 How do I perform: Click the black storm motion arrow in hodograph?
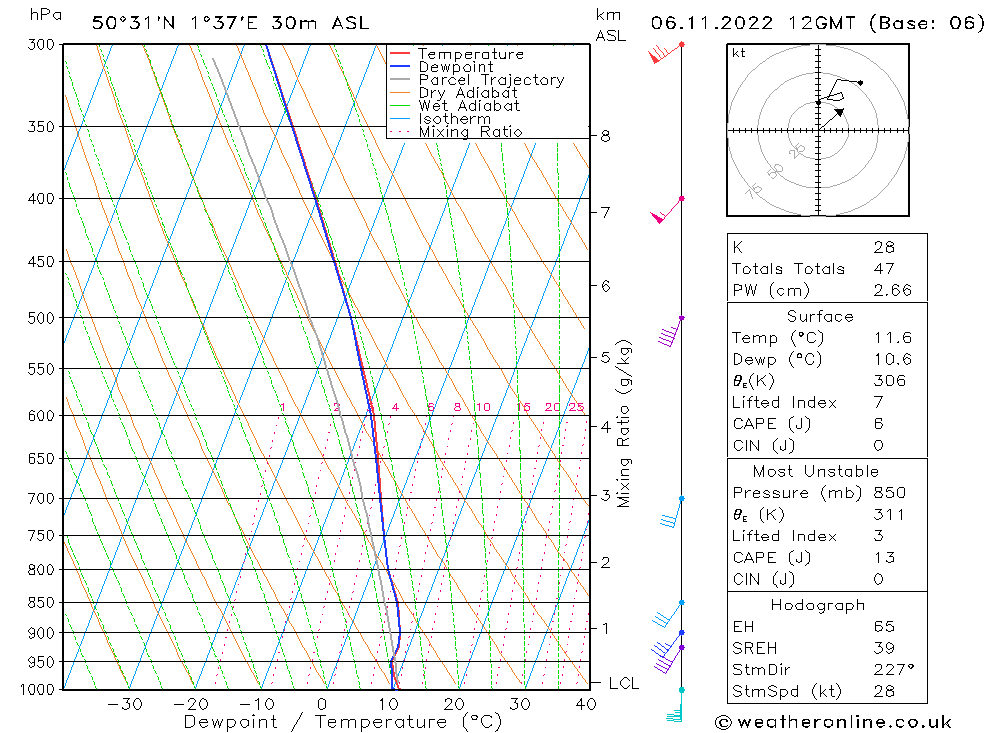(837, 112)
